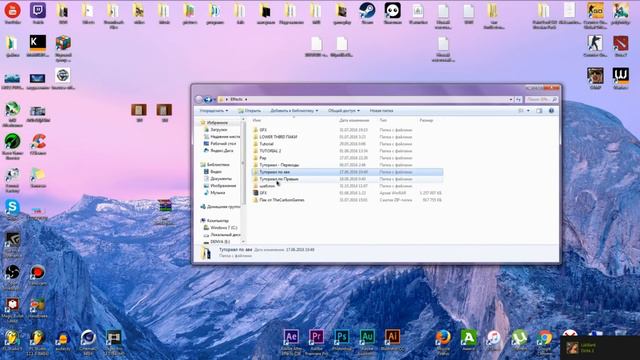
Task: Expand the address bar history dropdown
Action: click(511, 99)
